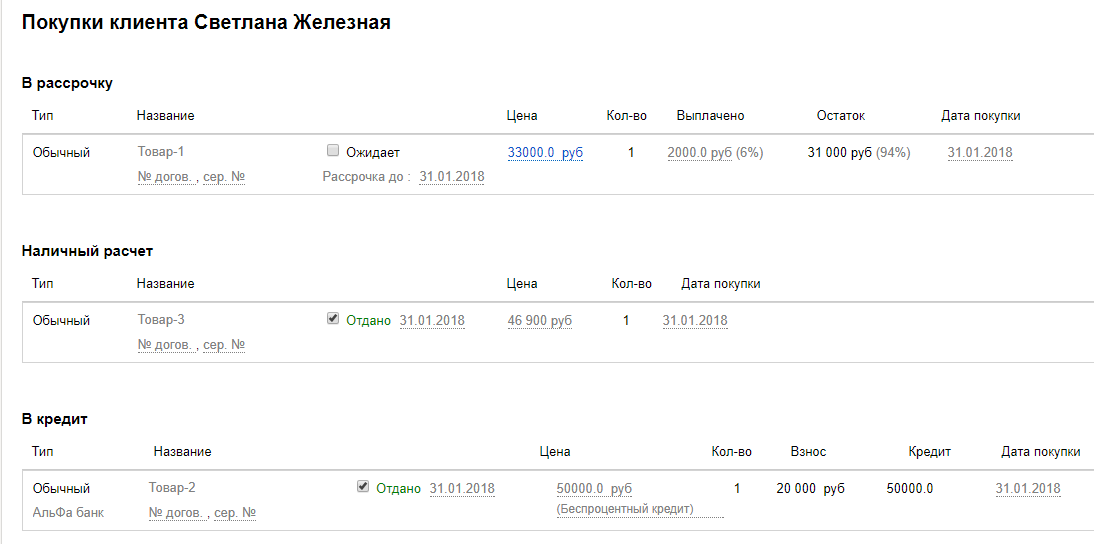The height and width of the screenshot is (544, 1094).
Task: Click the 33000.0 руб price link
Action: pos(545,153)
